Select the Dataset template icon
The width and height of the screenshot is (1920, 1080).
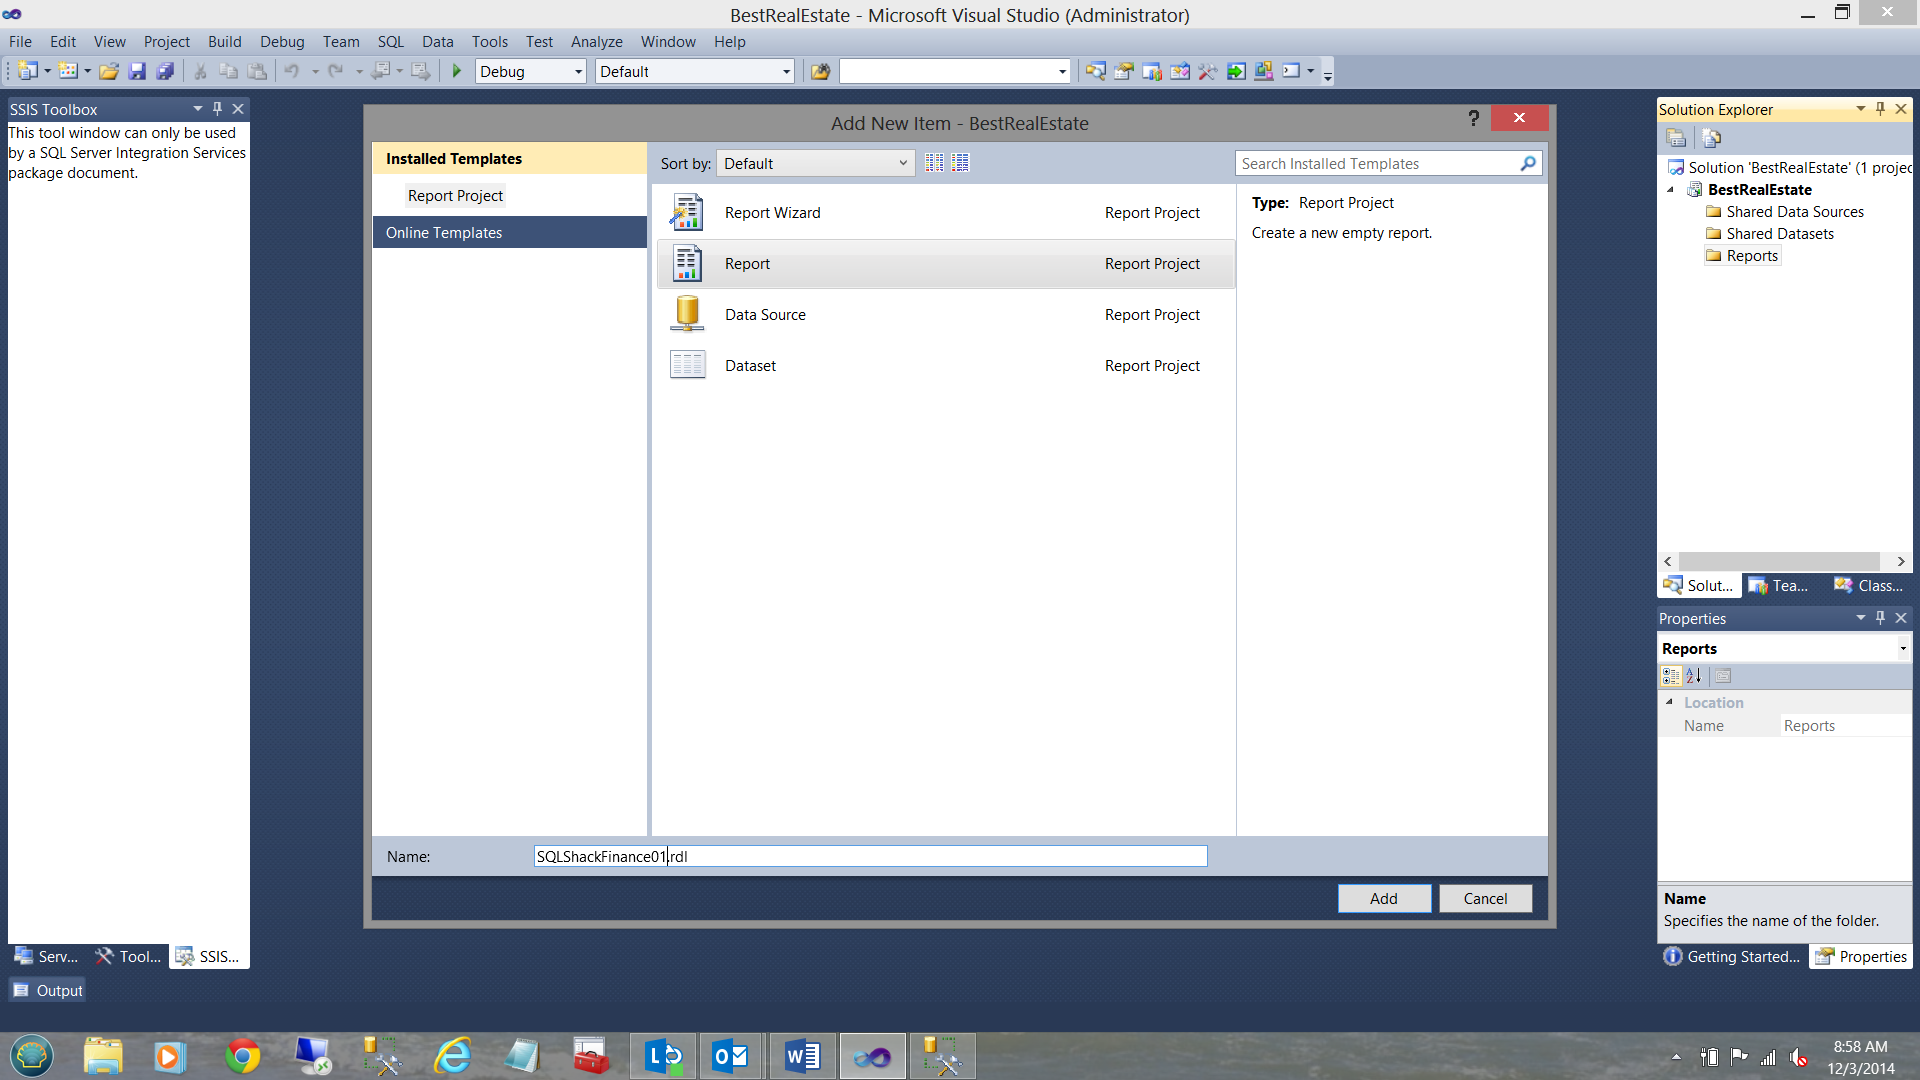pos(687,366)
